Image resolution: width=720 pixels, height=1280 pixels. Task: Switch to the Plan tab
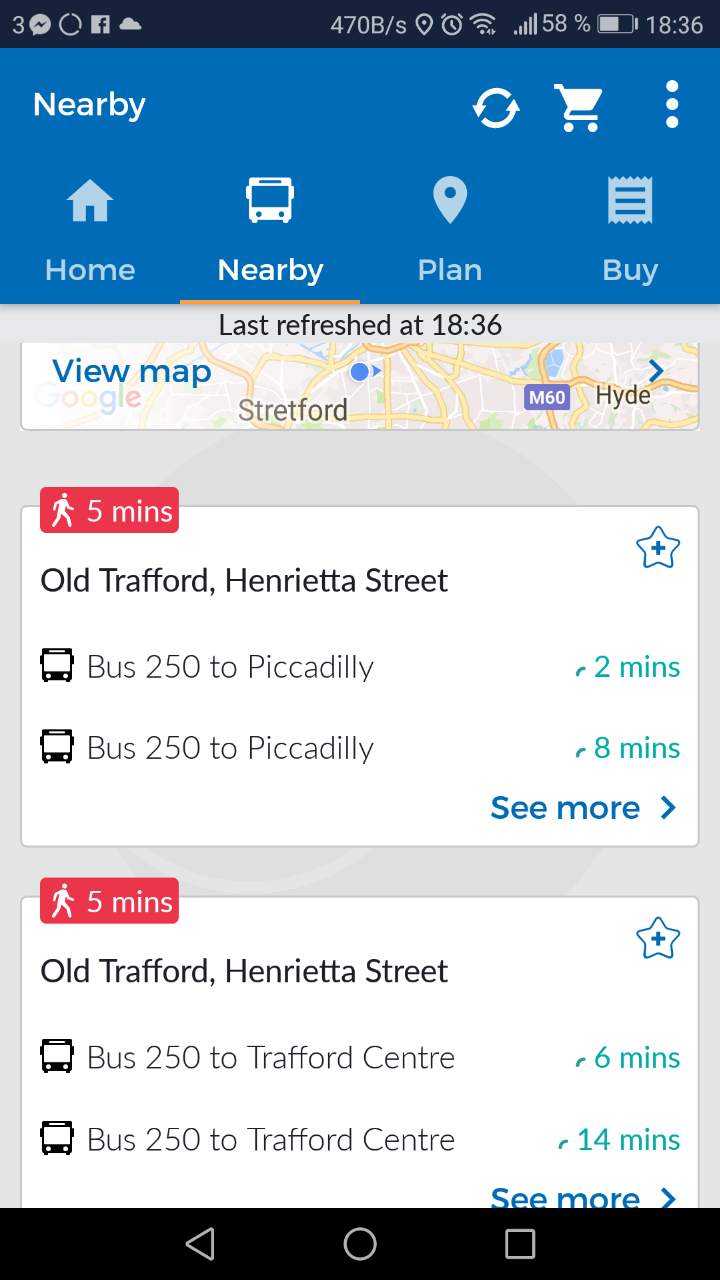coord(450,229)
